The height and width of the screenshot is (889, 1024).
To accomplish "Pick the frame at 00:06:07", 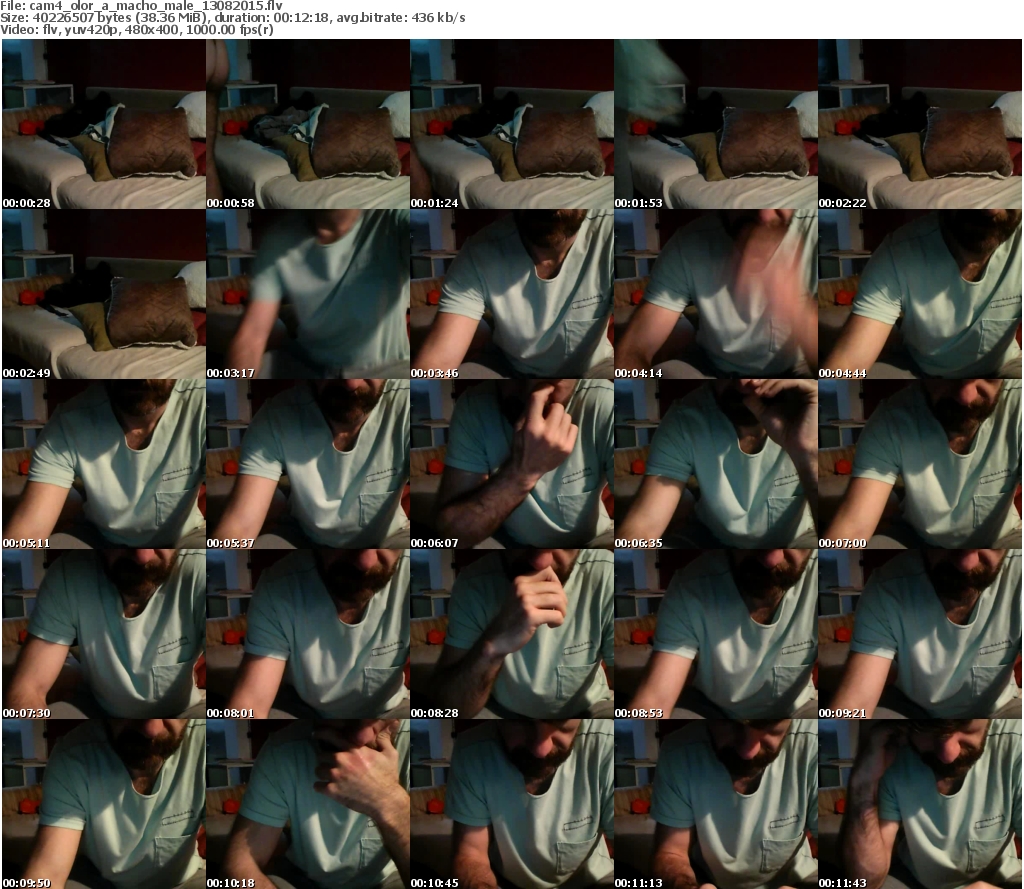I will [x=512, y=464].
